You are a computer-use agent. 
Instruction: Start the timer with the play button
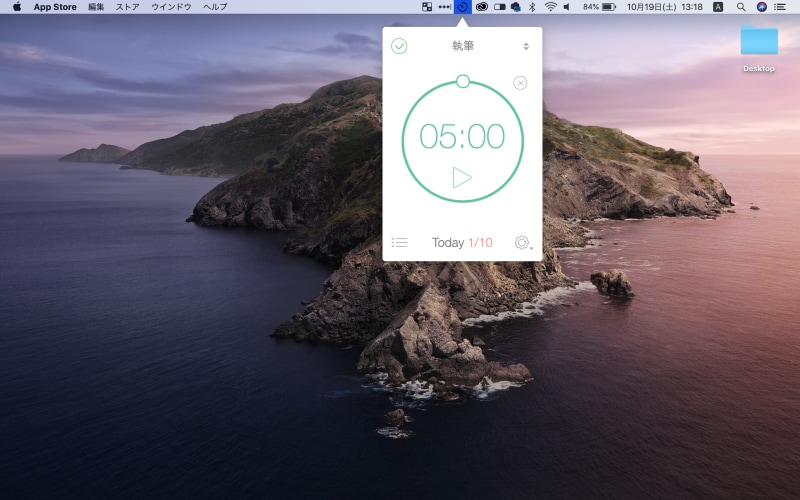tap(461, 178)
